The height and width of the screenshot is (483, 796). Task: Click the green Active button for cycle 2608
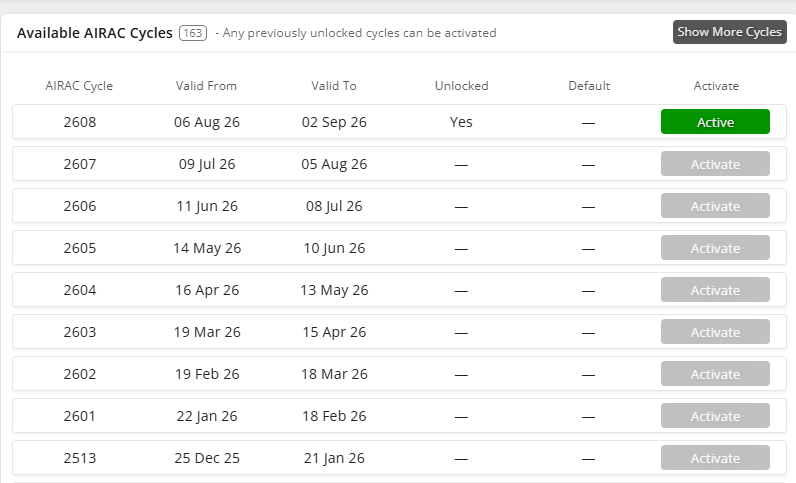(715, 122)
